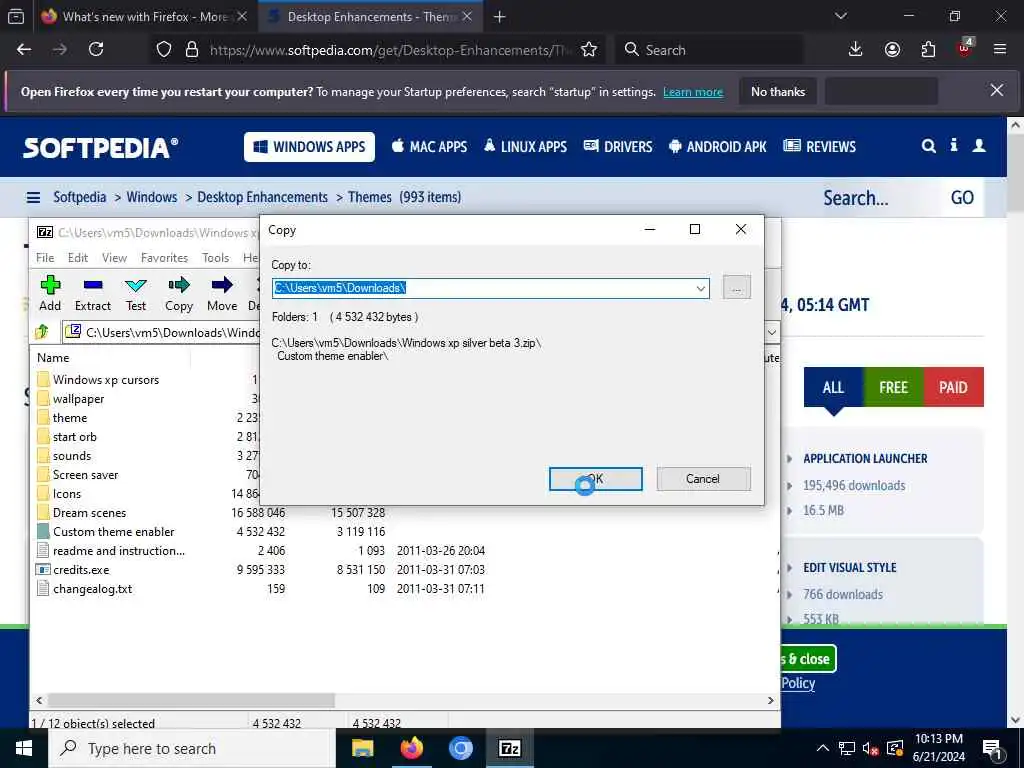Open a new Firefox tab
Screen dimensions: 1024x768
(500, 17)
